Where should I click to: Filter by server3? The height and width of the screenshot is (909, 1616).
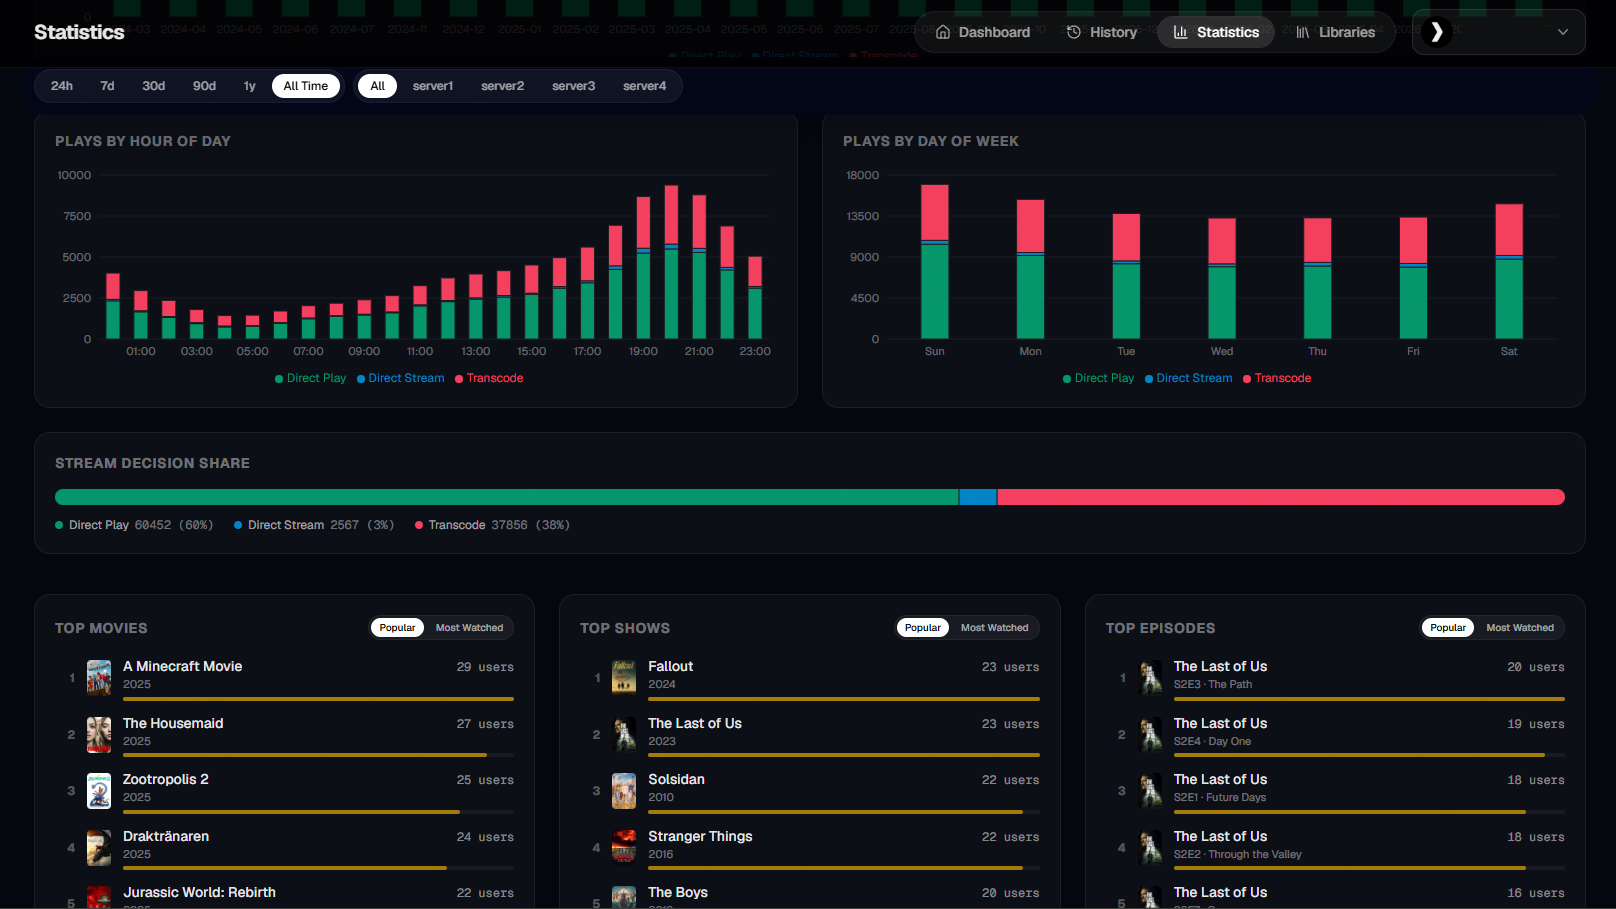pos(573,86)
